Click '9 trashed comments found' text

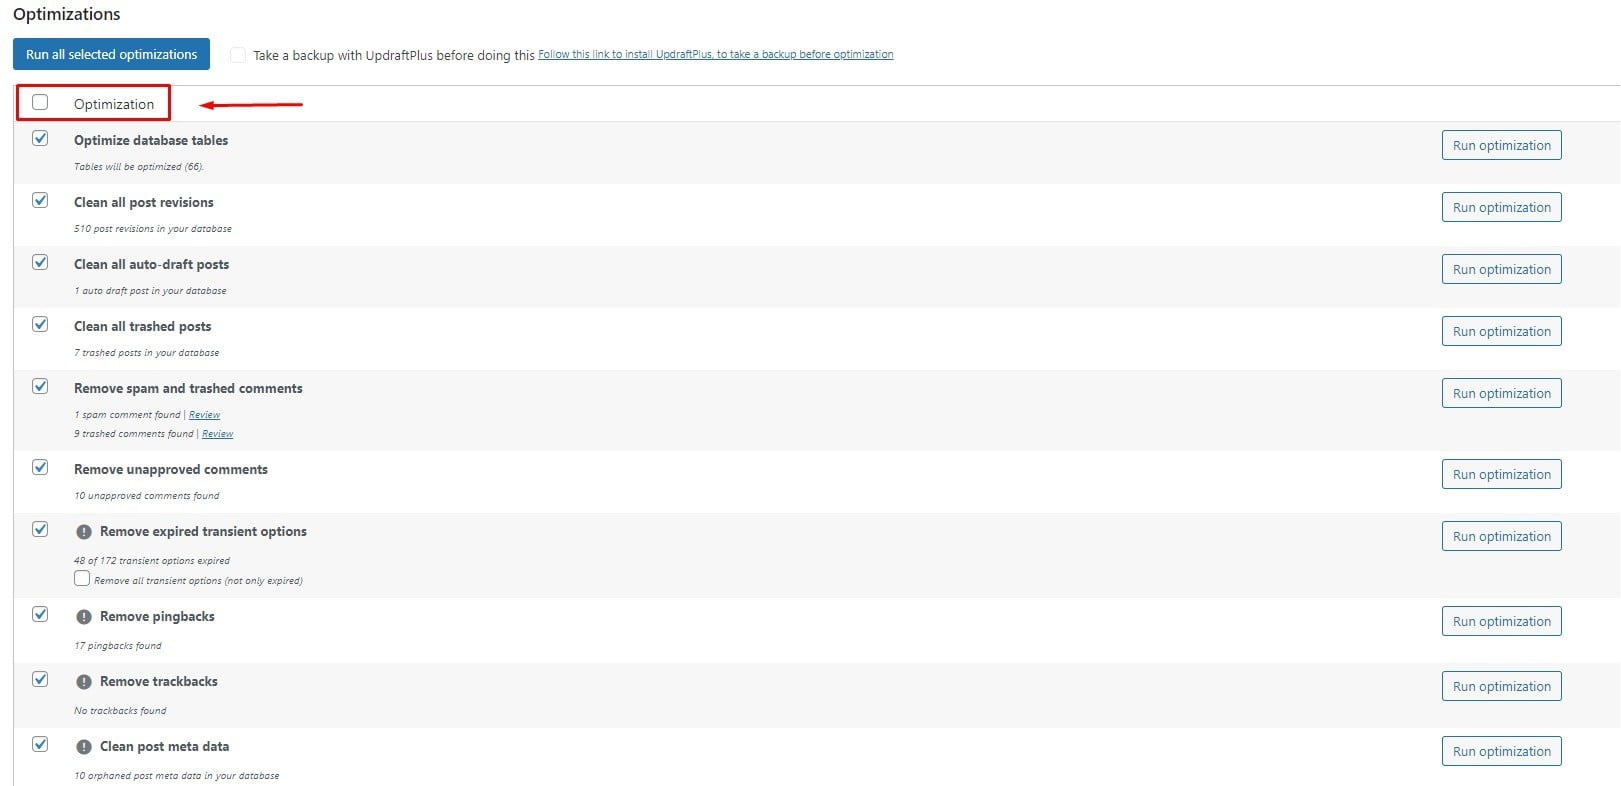(134, 434)
